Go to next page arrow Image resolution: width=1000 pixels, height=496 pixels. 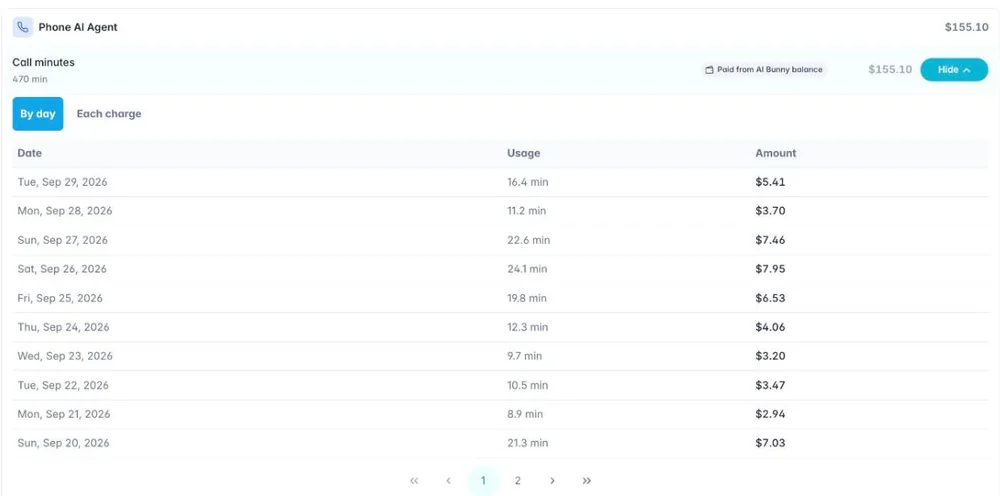tap(552, 481)
